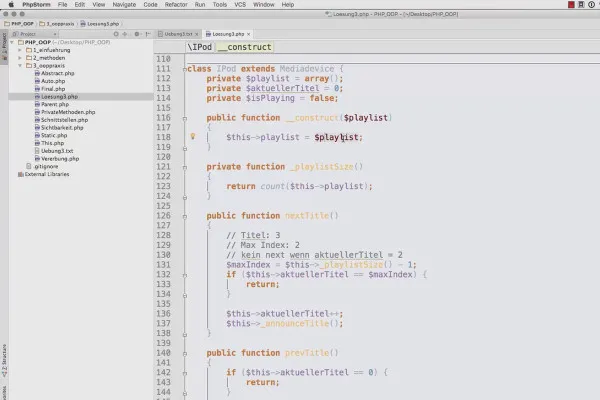Image resolution: width=600 pixels, height=400 pixels.
Task: Close the Uebung3.txt tab
Action: pos(197,34)
